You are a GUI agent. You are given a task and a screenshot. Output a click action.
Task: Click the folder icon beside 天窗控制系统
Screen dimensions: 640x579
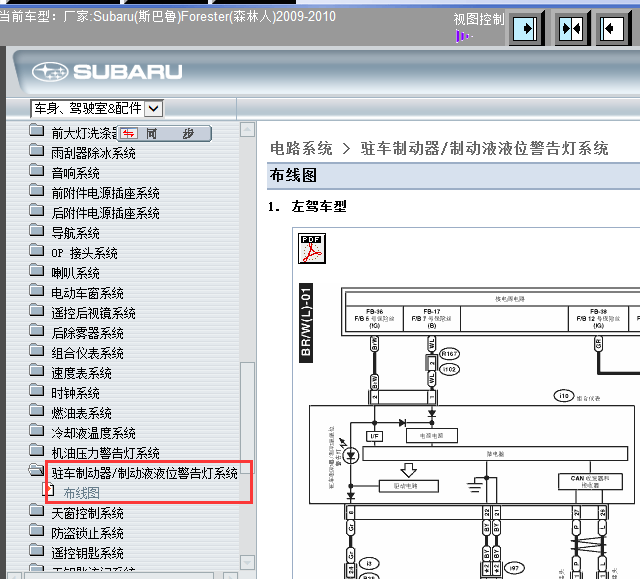coord(37,510)
